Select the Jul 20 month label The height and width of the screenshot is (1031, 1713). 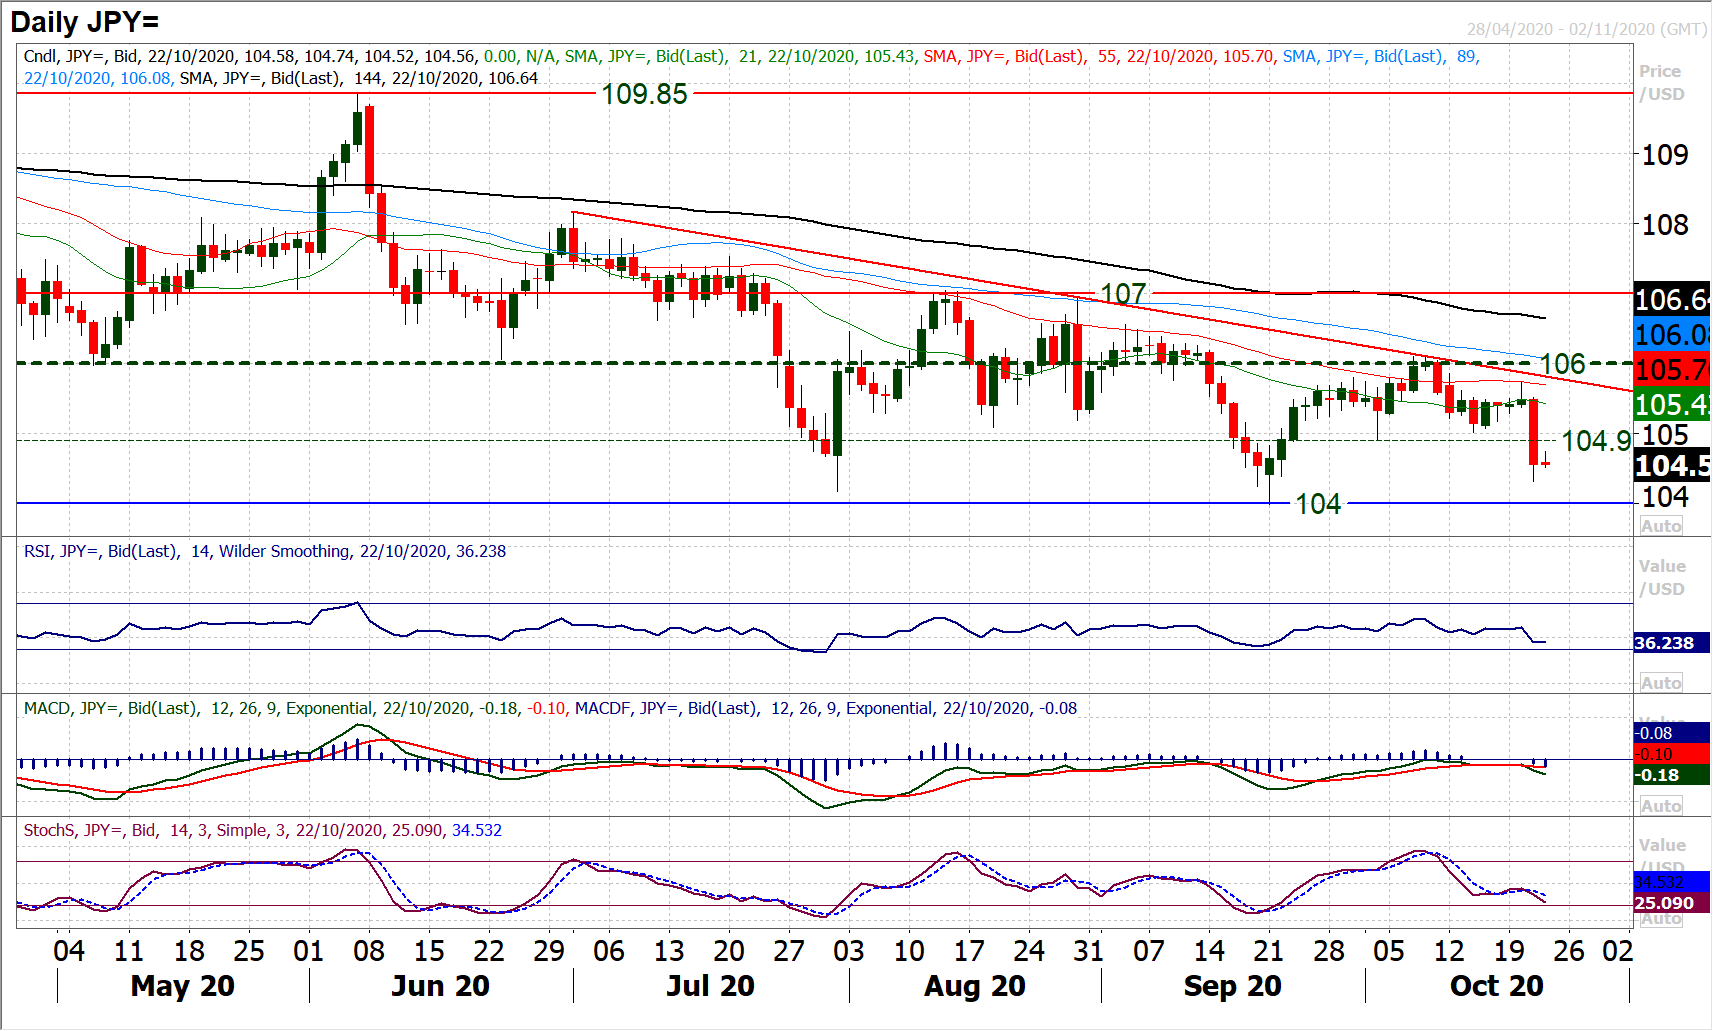coord(710,986)
